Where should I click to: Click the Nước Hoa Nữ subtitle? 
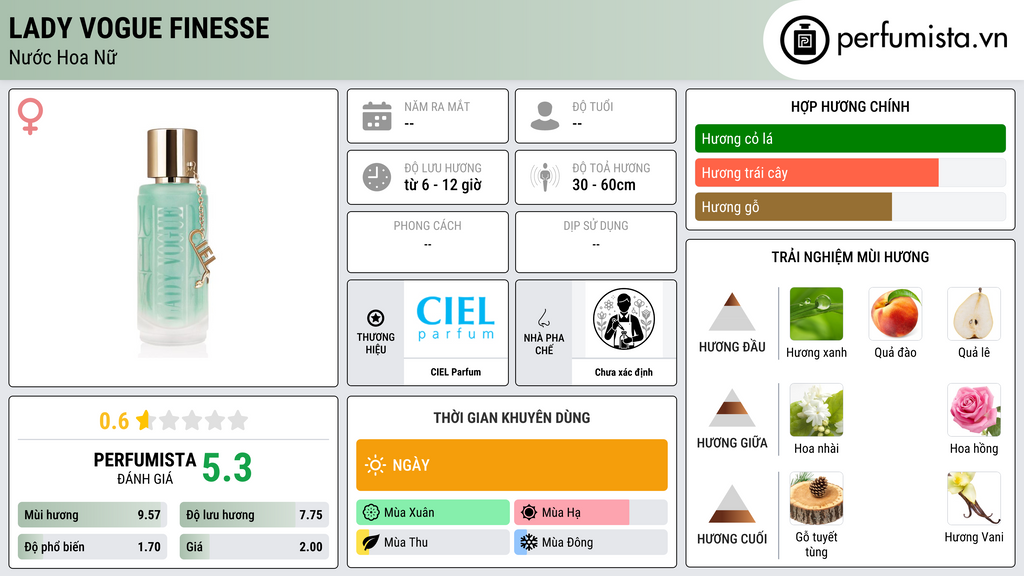tap(63, 57)
